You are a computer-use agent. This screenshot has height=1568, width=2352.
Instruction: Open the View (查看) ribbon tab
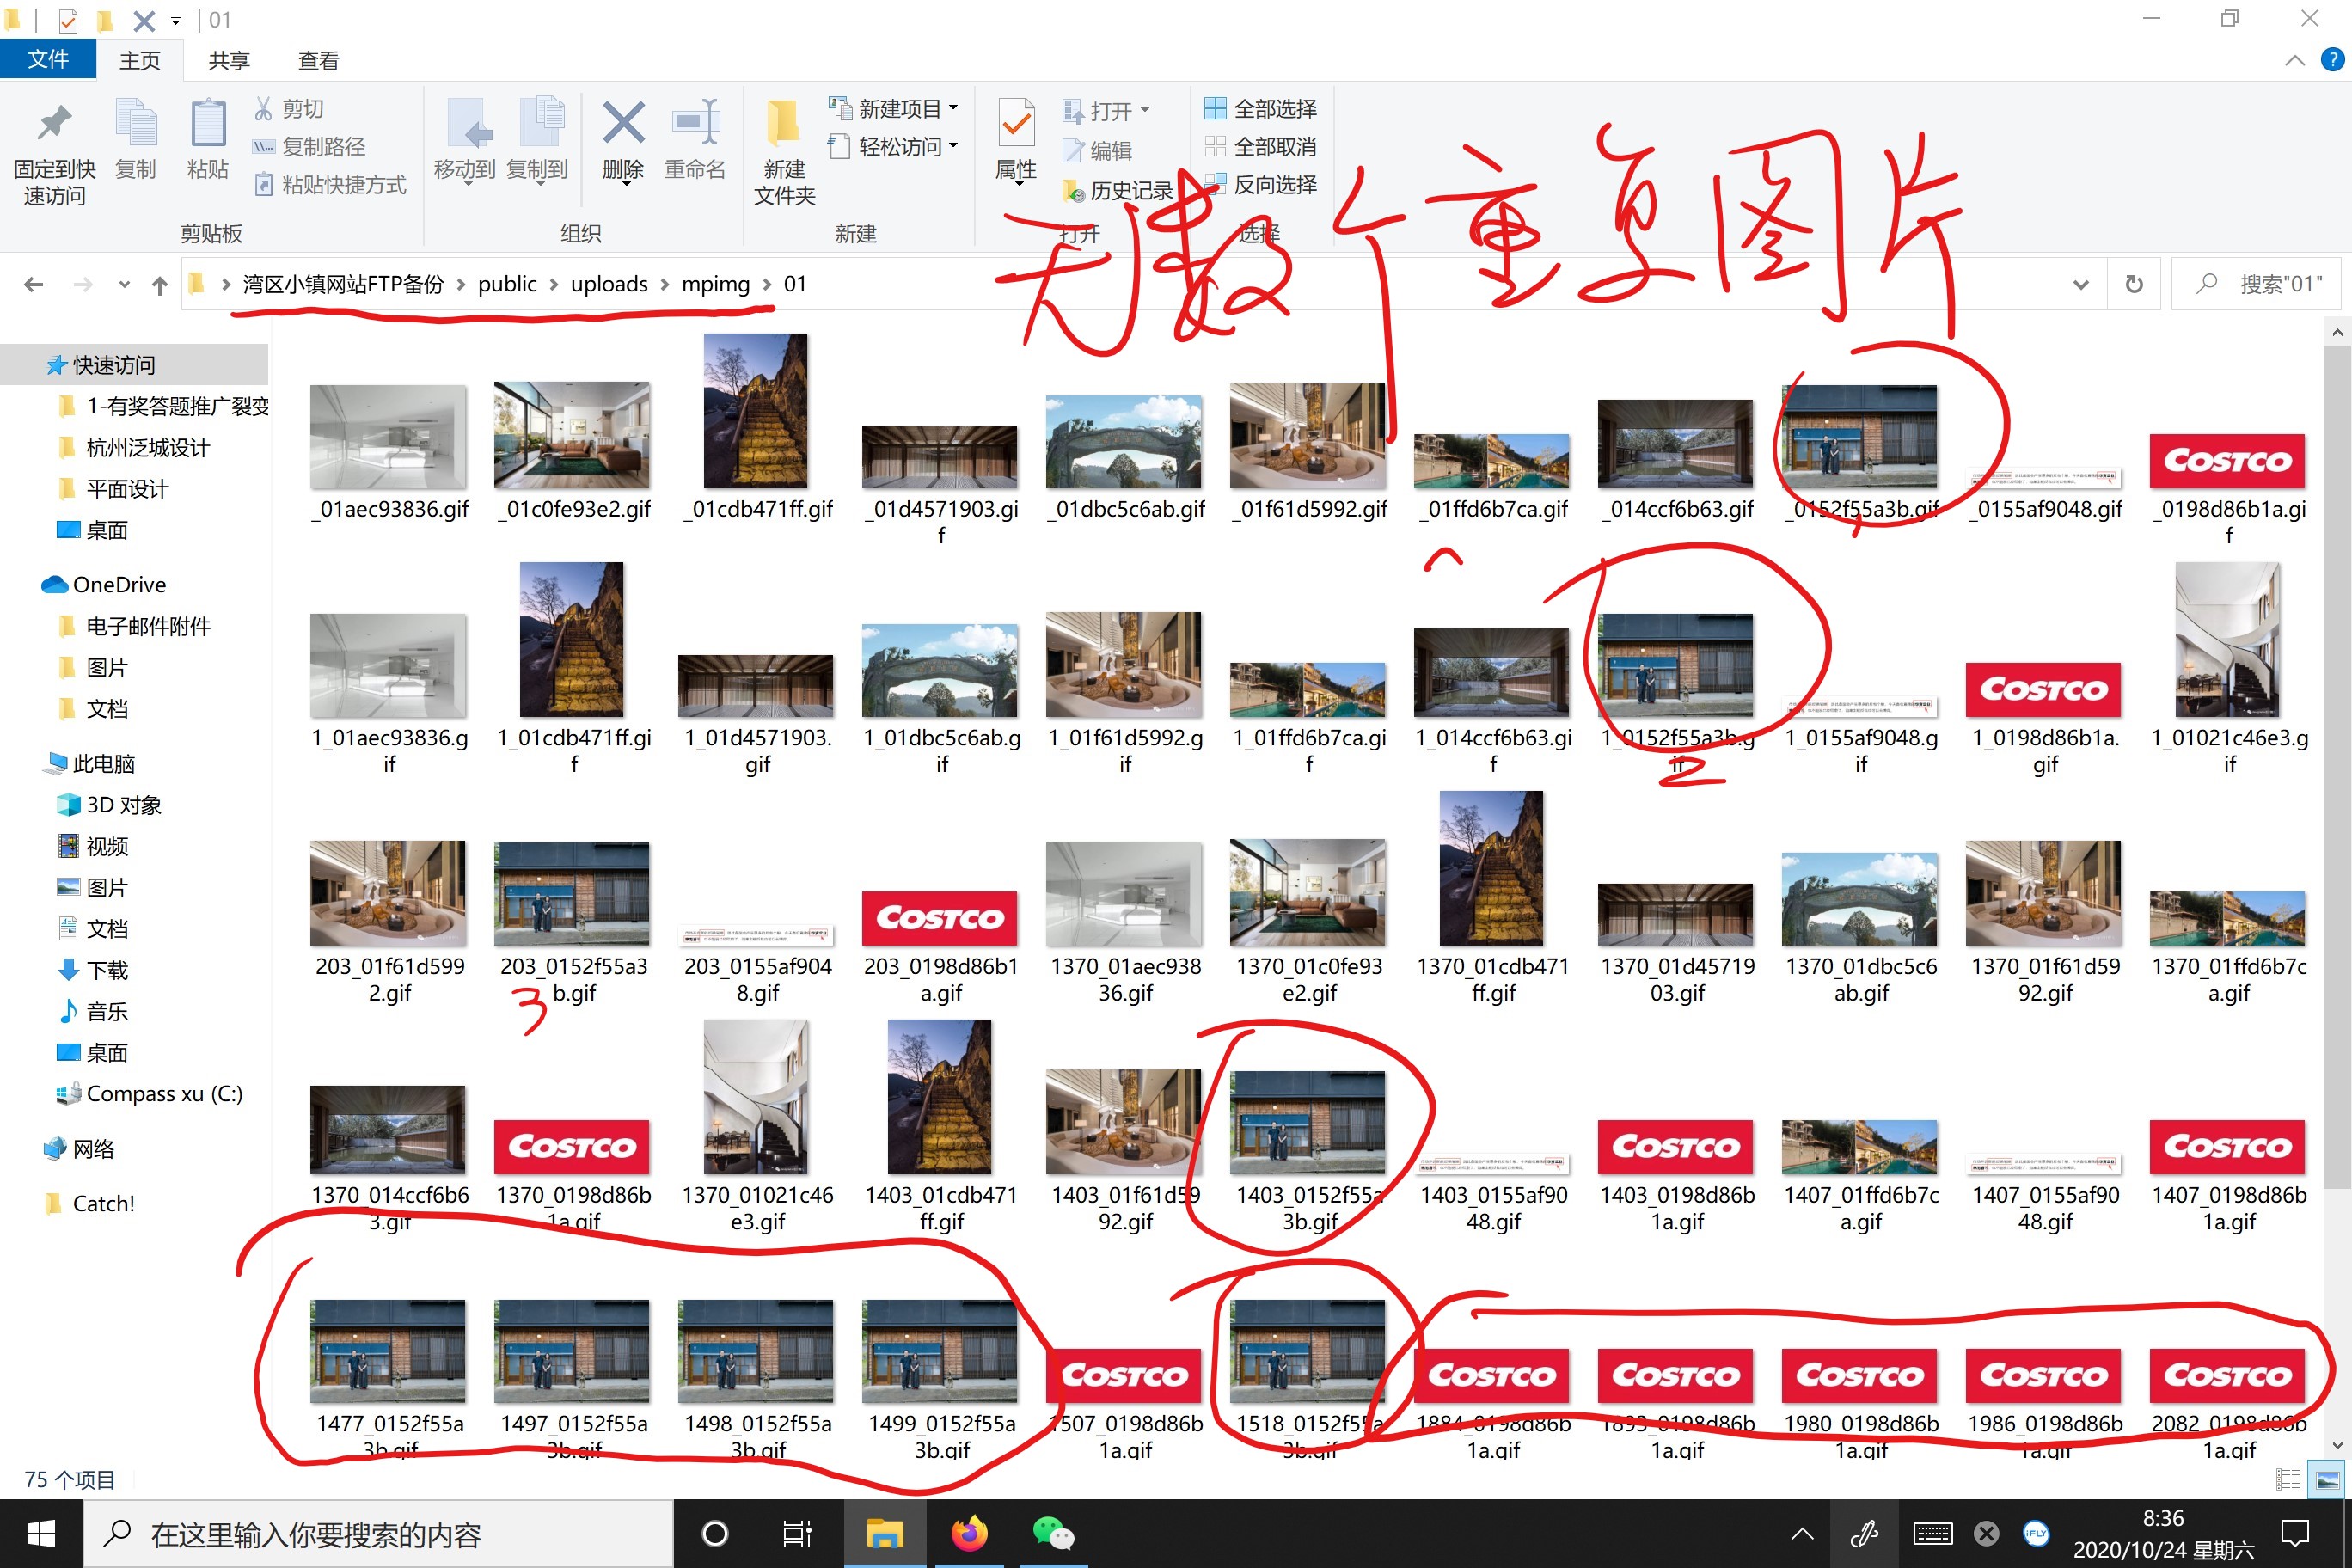tap(318, 61)
